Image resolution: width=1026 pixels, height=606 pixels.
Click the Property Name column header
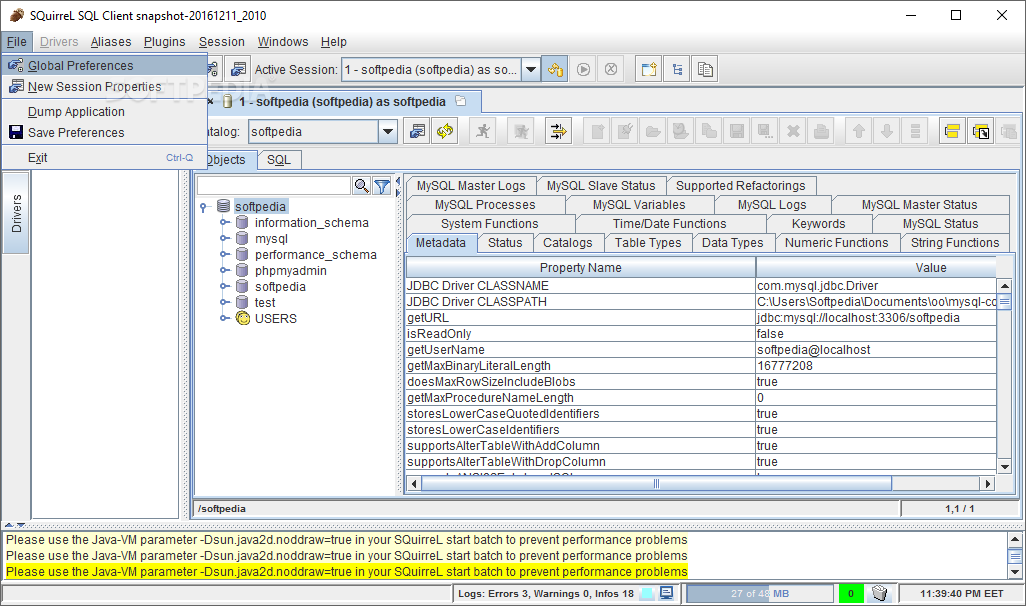pos(580,268)
